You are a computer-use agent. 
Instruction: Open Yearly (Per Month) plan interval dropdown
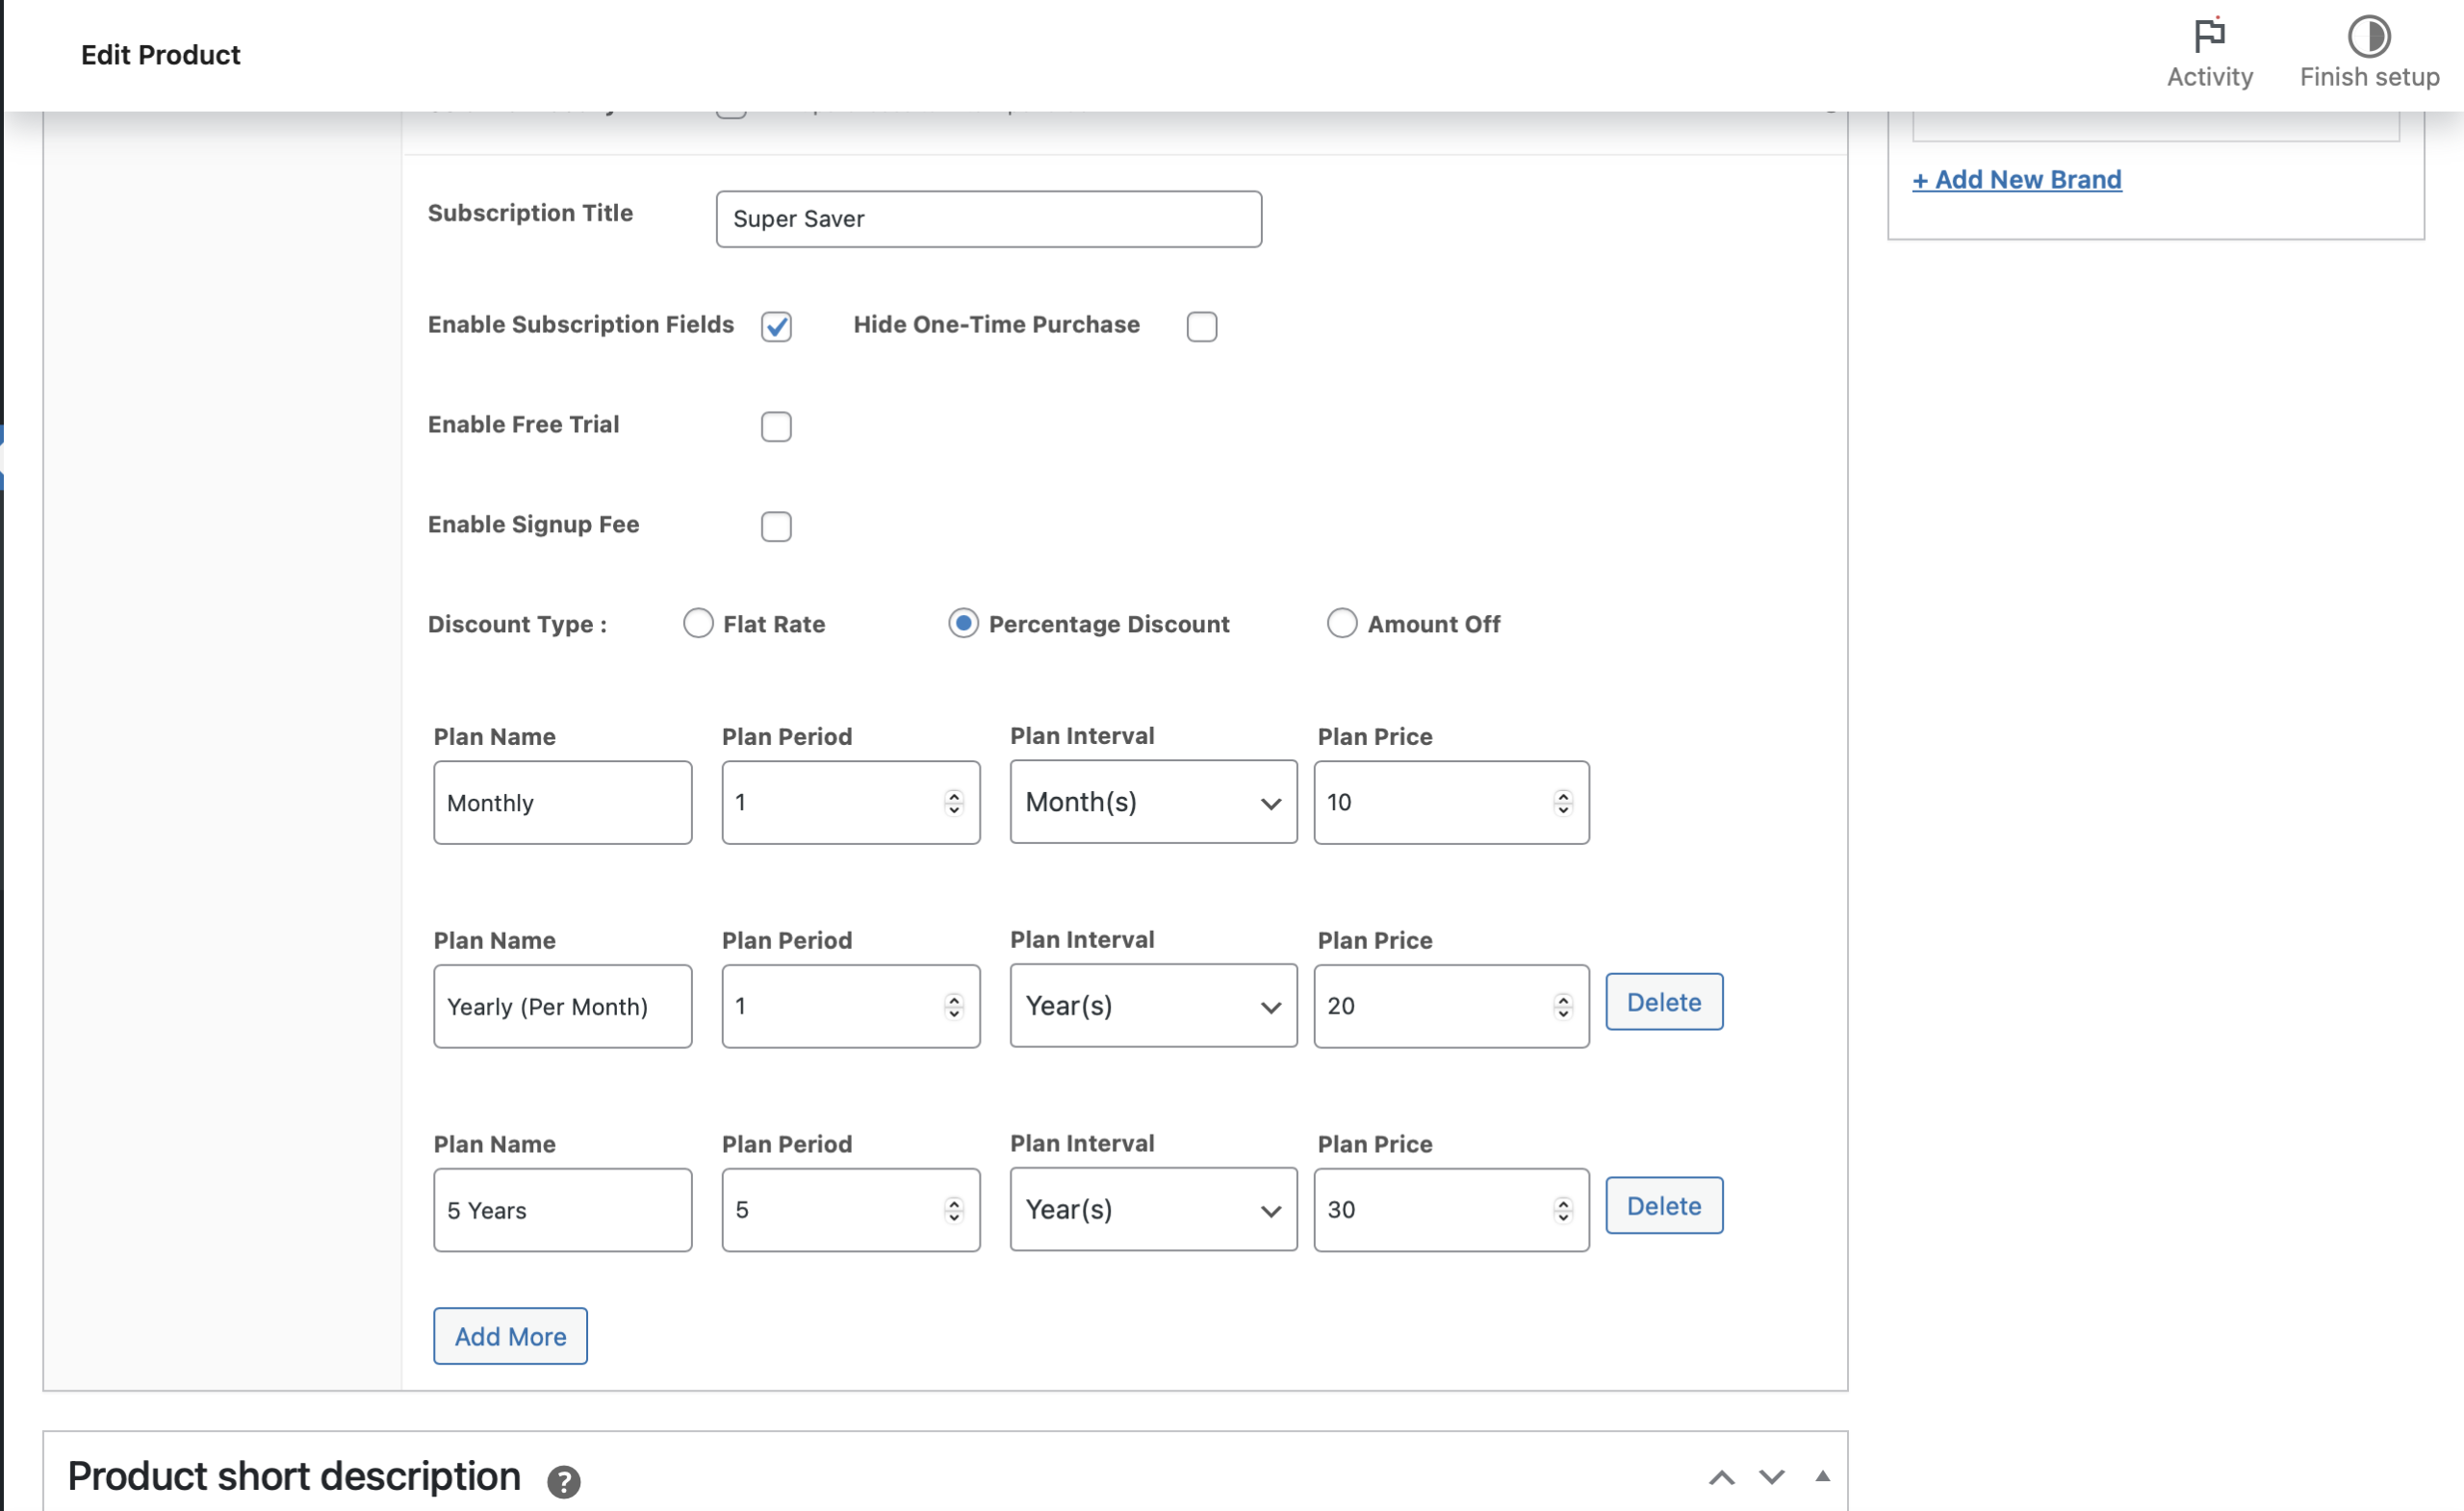tap(1152, 1006)
